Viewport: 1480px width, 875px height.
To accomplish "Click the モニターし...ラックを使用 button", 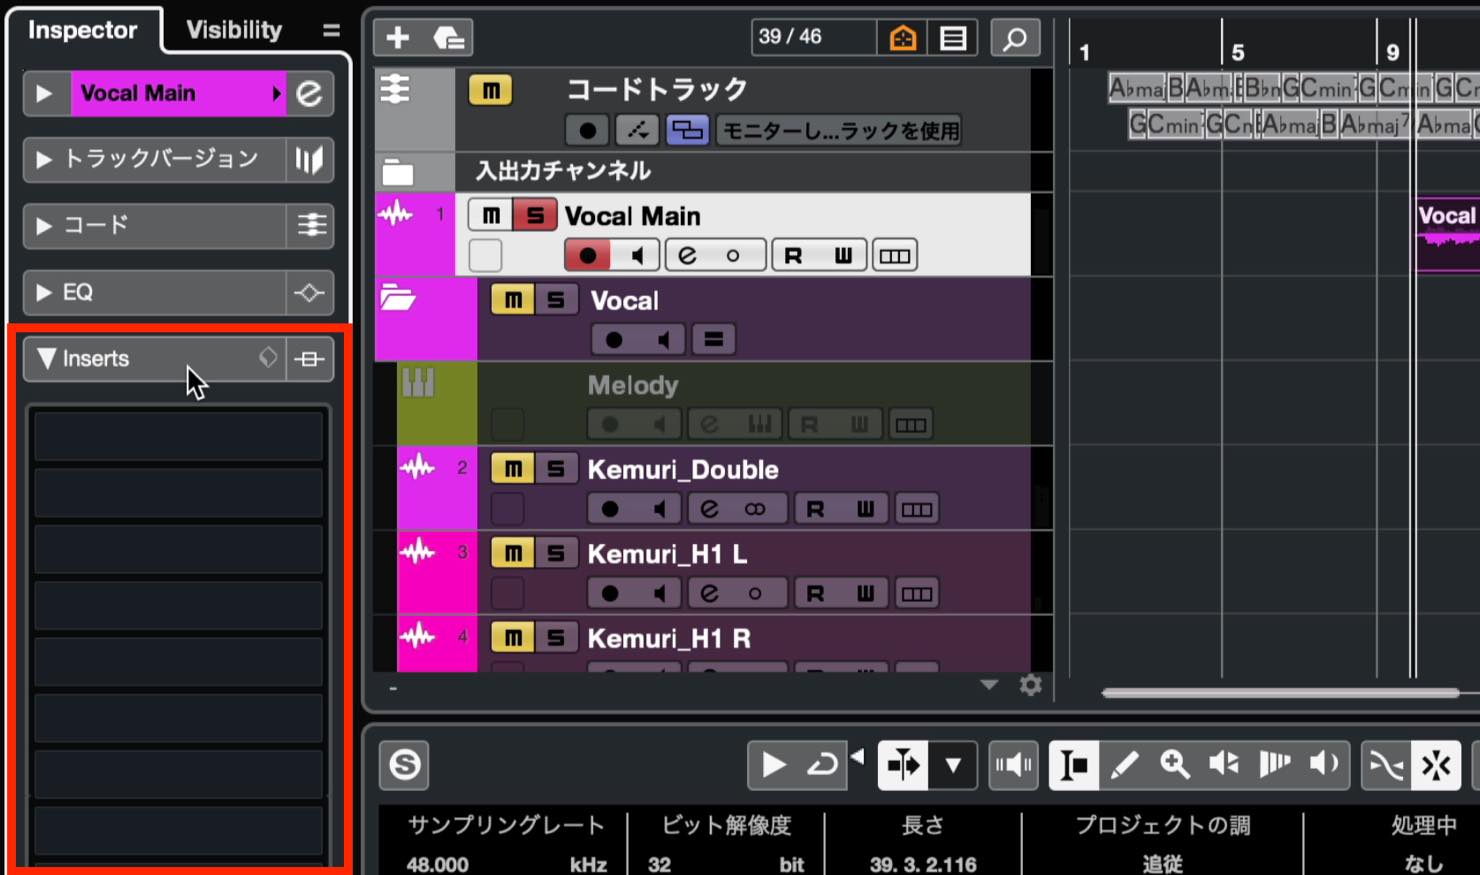I will point(839,130).
